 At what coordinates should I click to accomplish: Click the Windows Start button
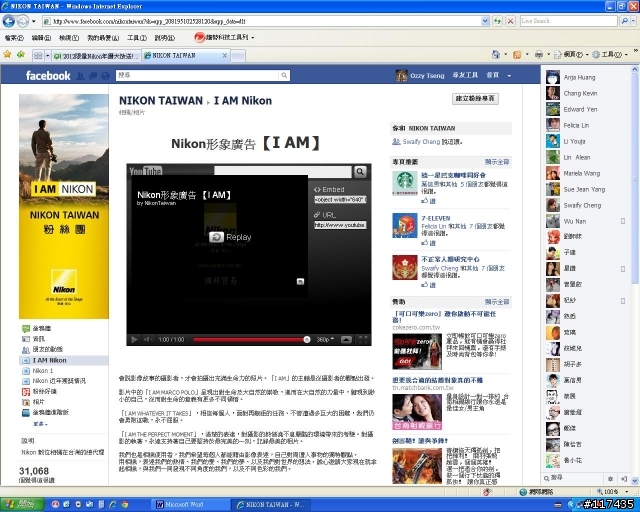click(x=22, y=504)
